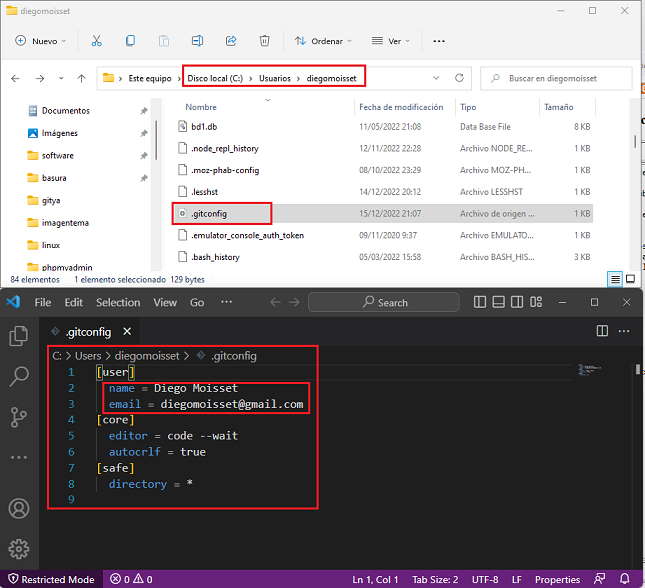
Task: Open the Ordenar sort dropdown
Action: point(323,41)
